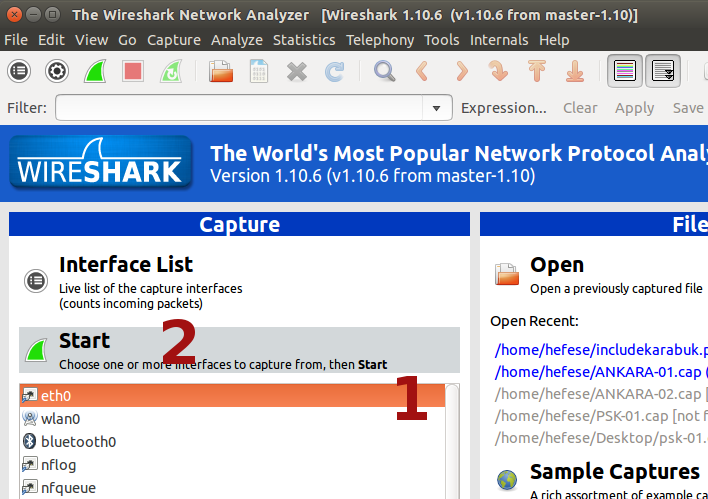Click the Save filter button
The height and width of the screenshot is (499, 708).
[x=688, y=108]
